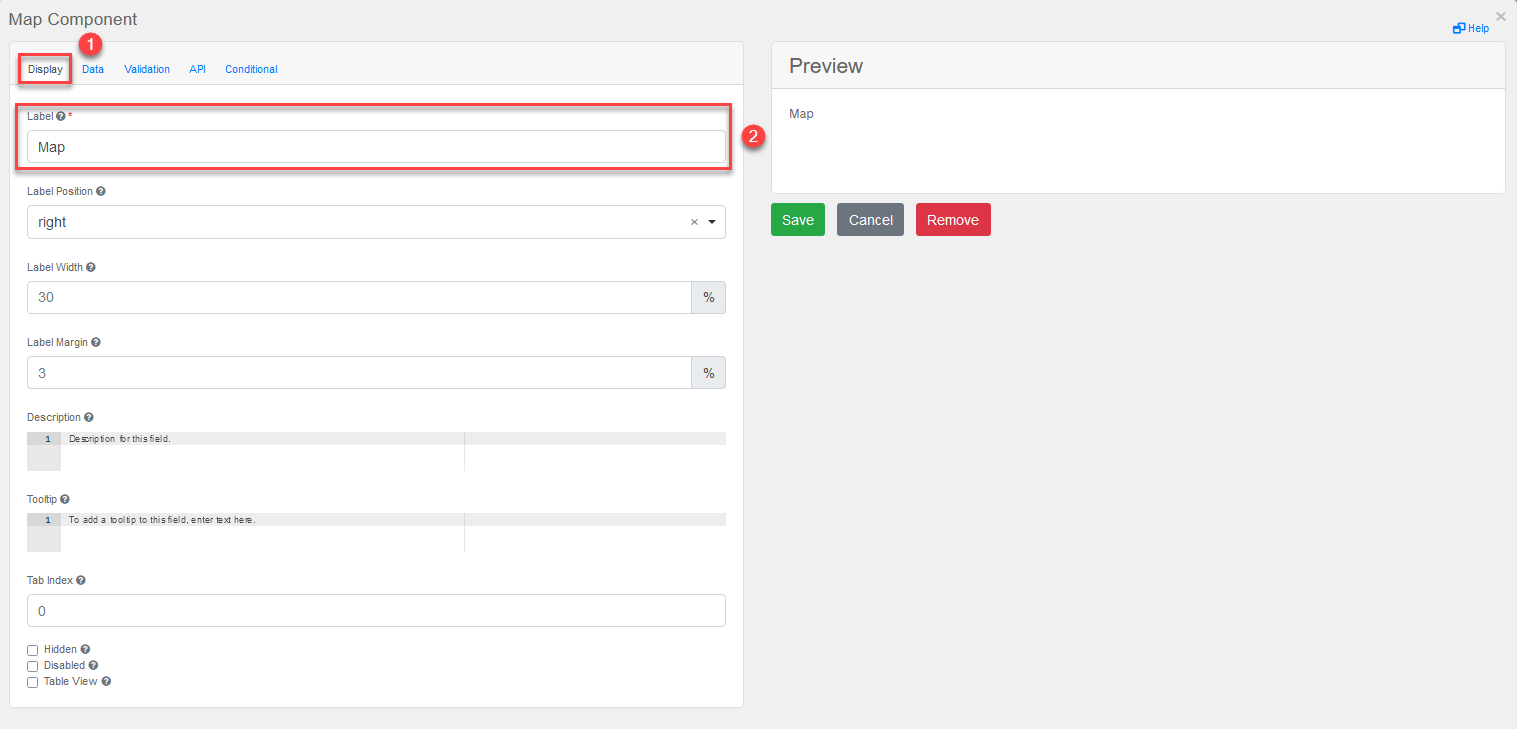Click the Hidden option help icon

click(x=85, y=649)
